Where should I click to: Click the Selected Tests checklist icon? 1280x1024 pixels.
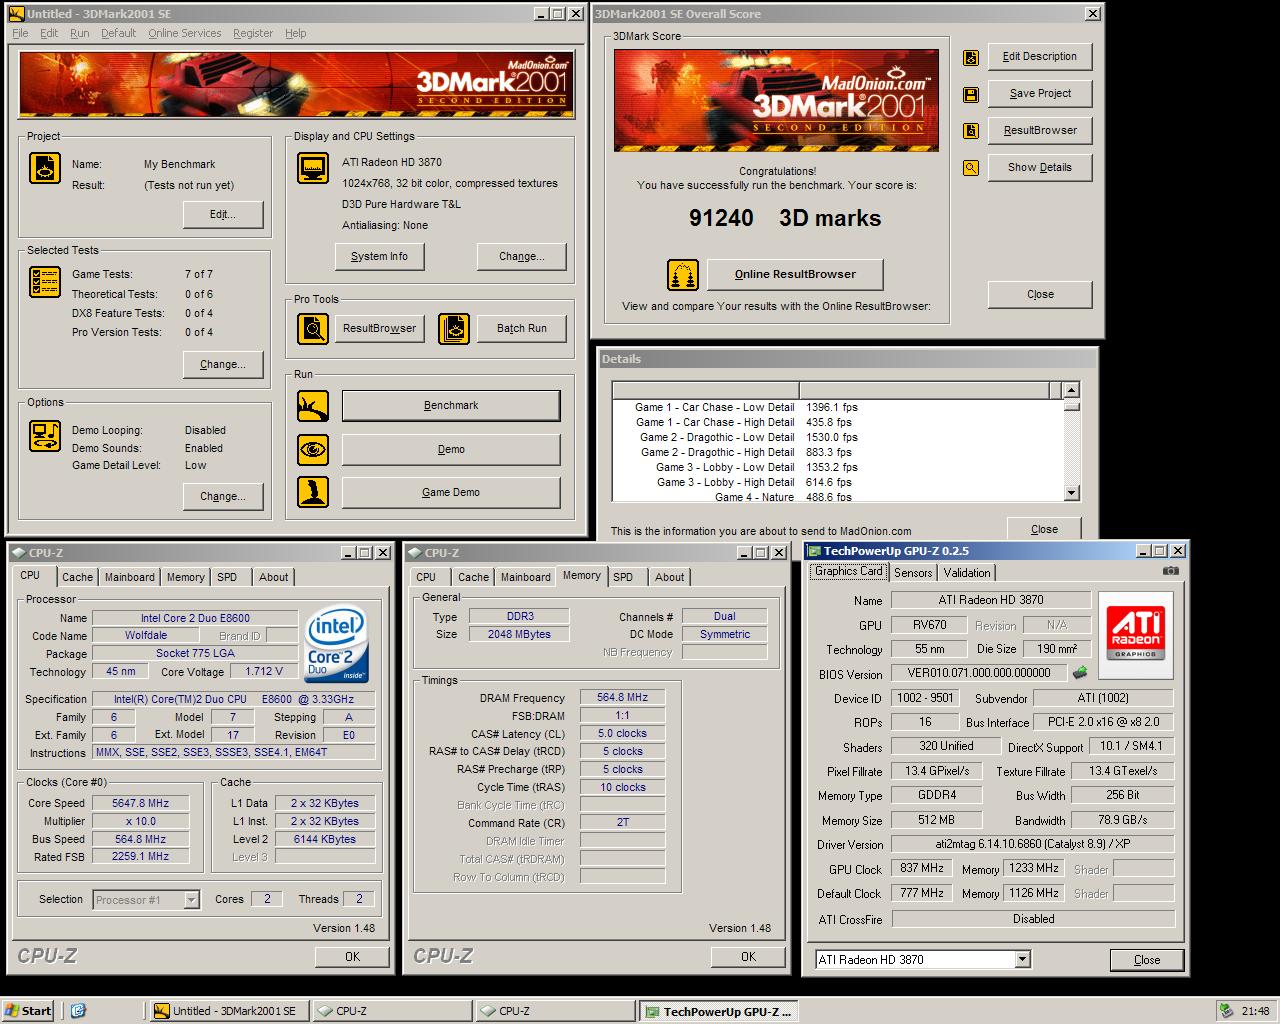coord(45,282)
